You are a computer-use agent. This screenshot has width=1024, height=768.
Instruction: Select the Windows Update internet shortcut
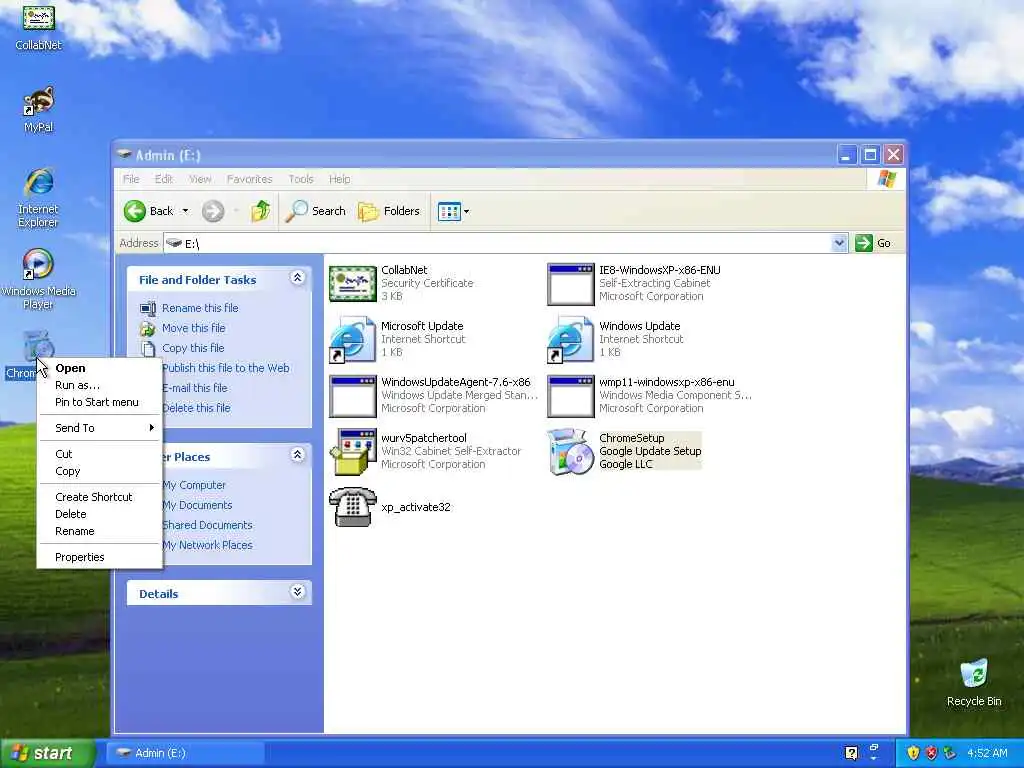tap(570, 340)
